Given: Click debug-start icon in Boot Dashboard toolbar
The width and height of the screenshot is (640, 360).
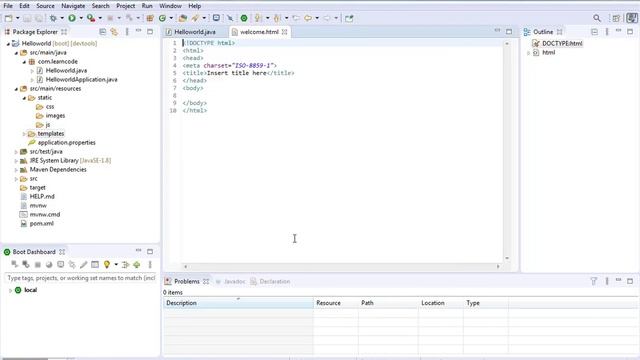Looking at the screenshot, I should click(x=26, y=264).
